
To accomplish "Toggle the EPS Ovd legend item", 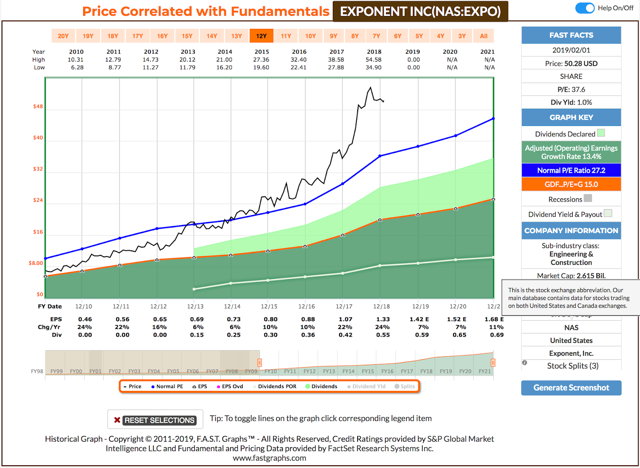I will (230, 386).
